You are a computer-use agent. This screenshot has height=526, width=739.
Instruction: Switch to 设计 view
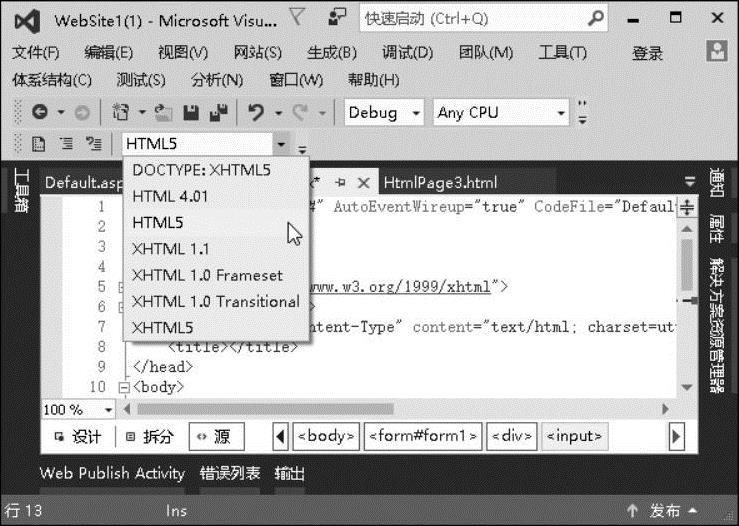[79, 436]
